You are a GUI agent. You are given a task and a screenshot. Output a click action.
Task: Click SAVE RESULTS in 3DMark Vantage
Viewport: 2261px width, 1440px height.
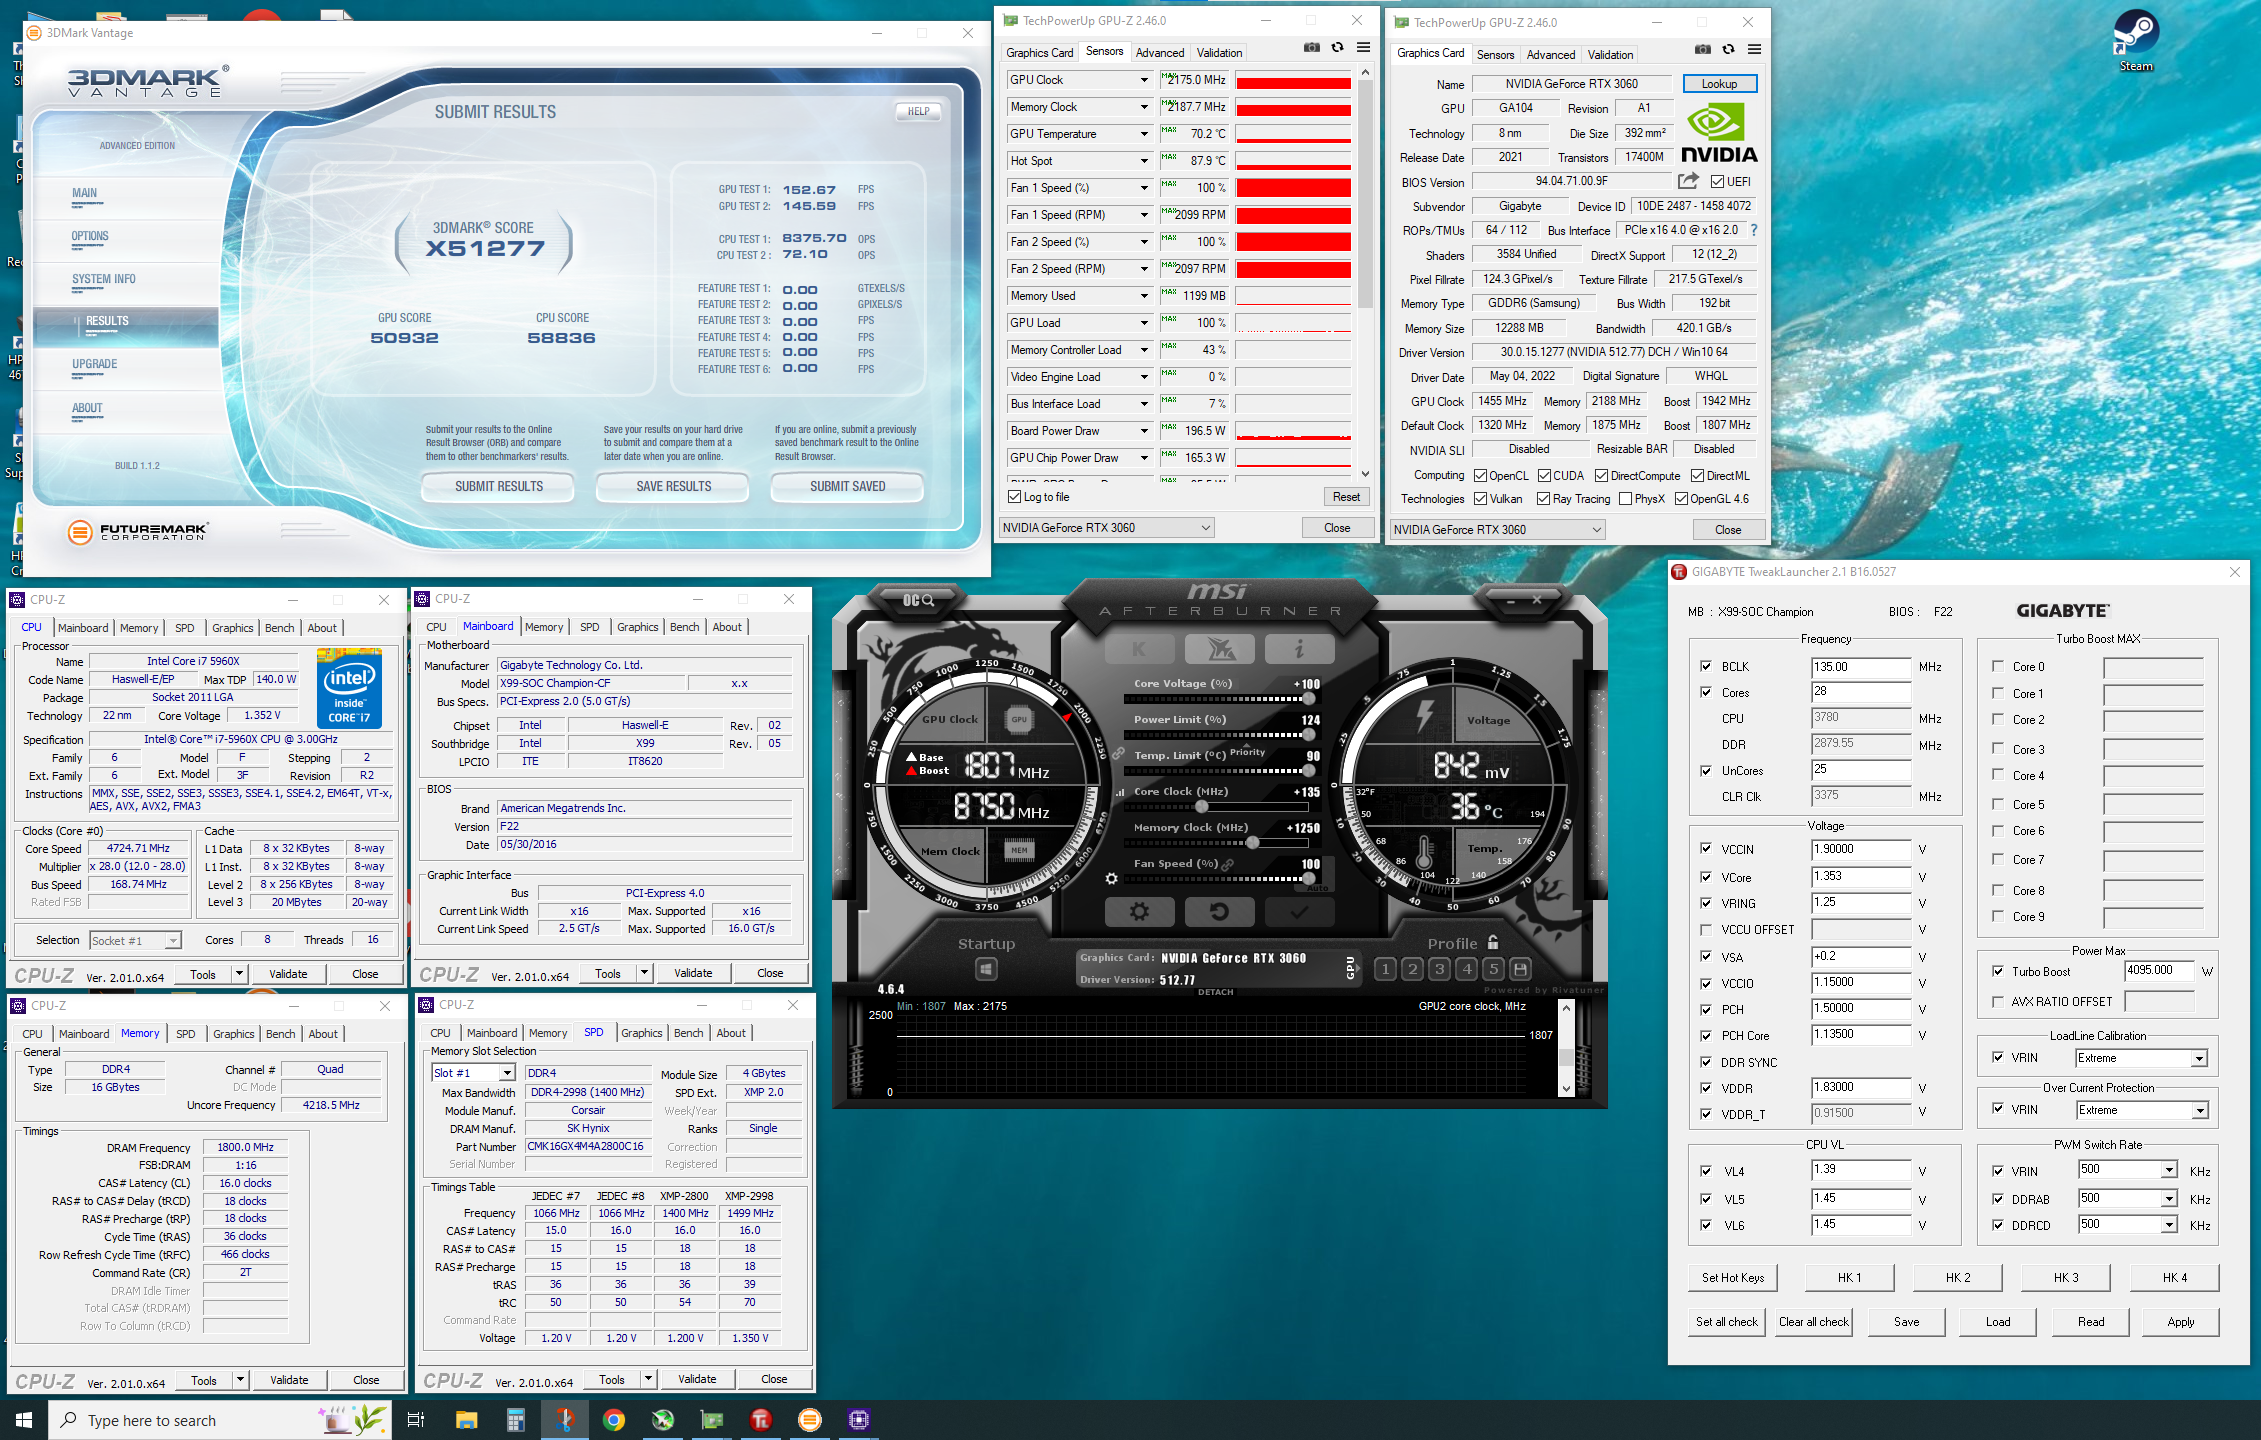tap(674, 487)
